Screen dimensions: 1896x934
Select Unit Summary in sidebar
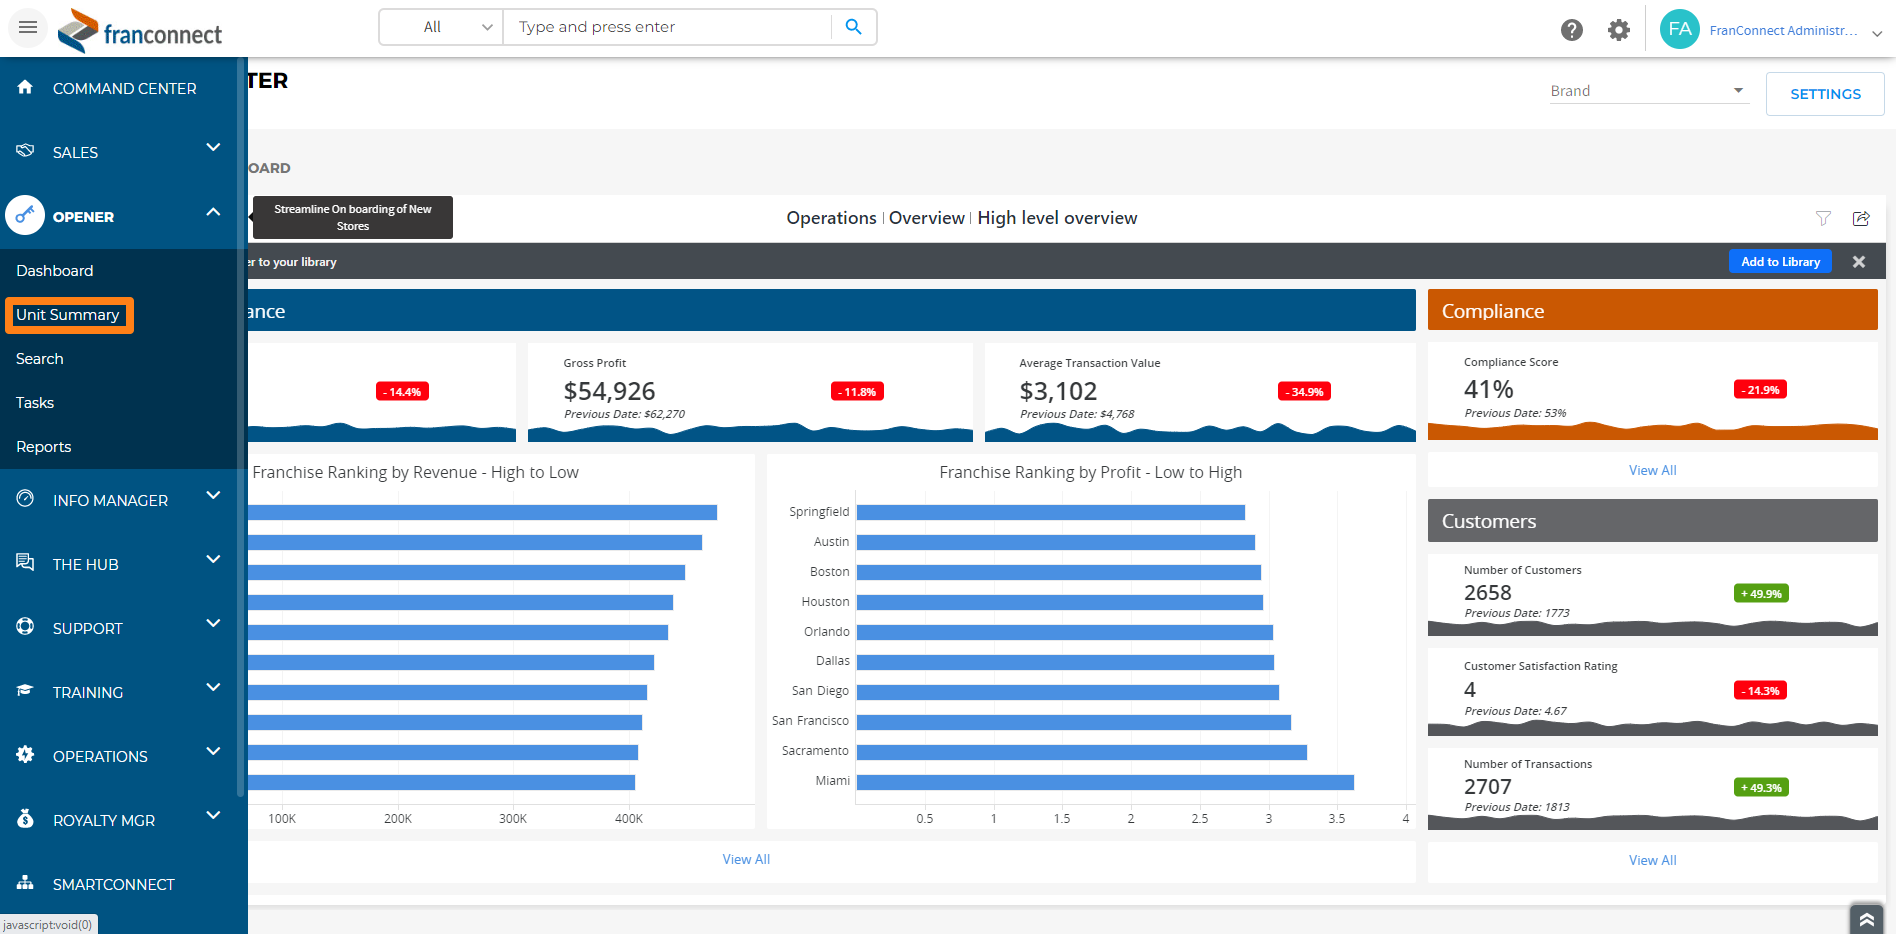pyautogui.click(x=68, y=315)
